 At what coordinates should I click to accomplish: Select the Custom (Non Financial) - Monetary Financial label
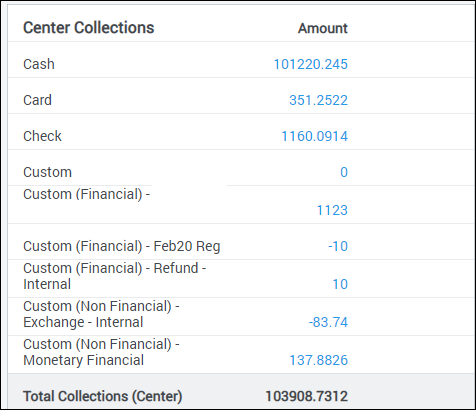pos(101,352)
